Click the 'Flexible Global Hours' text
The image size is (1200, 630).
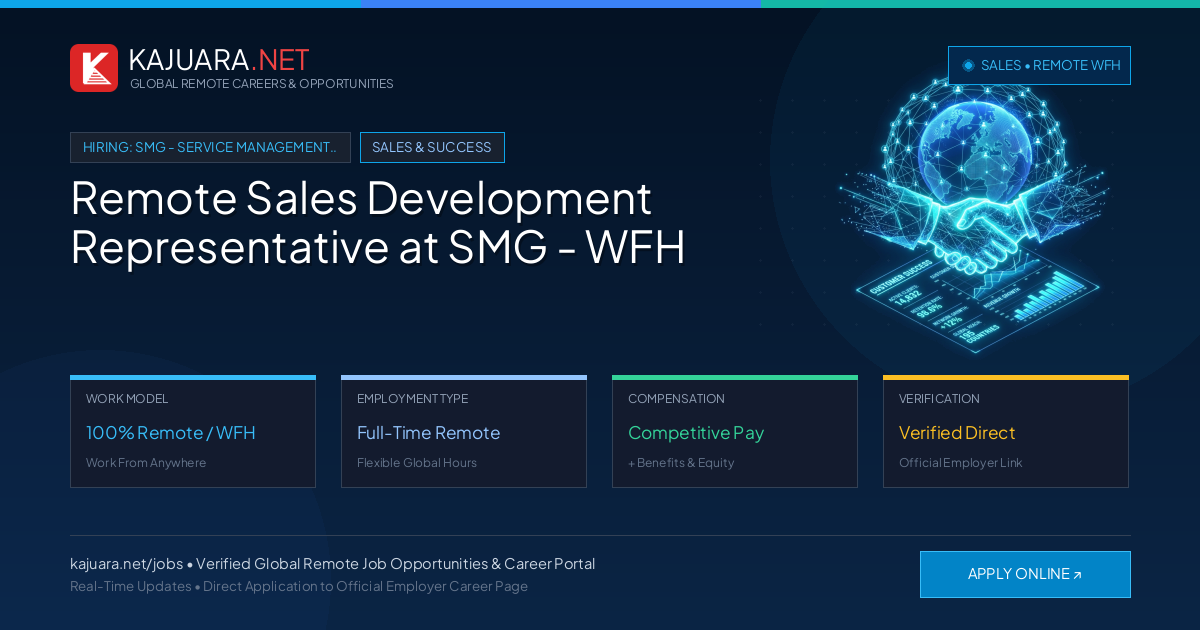(417, 463)
